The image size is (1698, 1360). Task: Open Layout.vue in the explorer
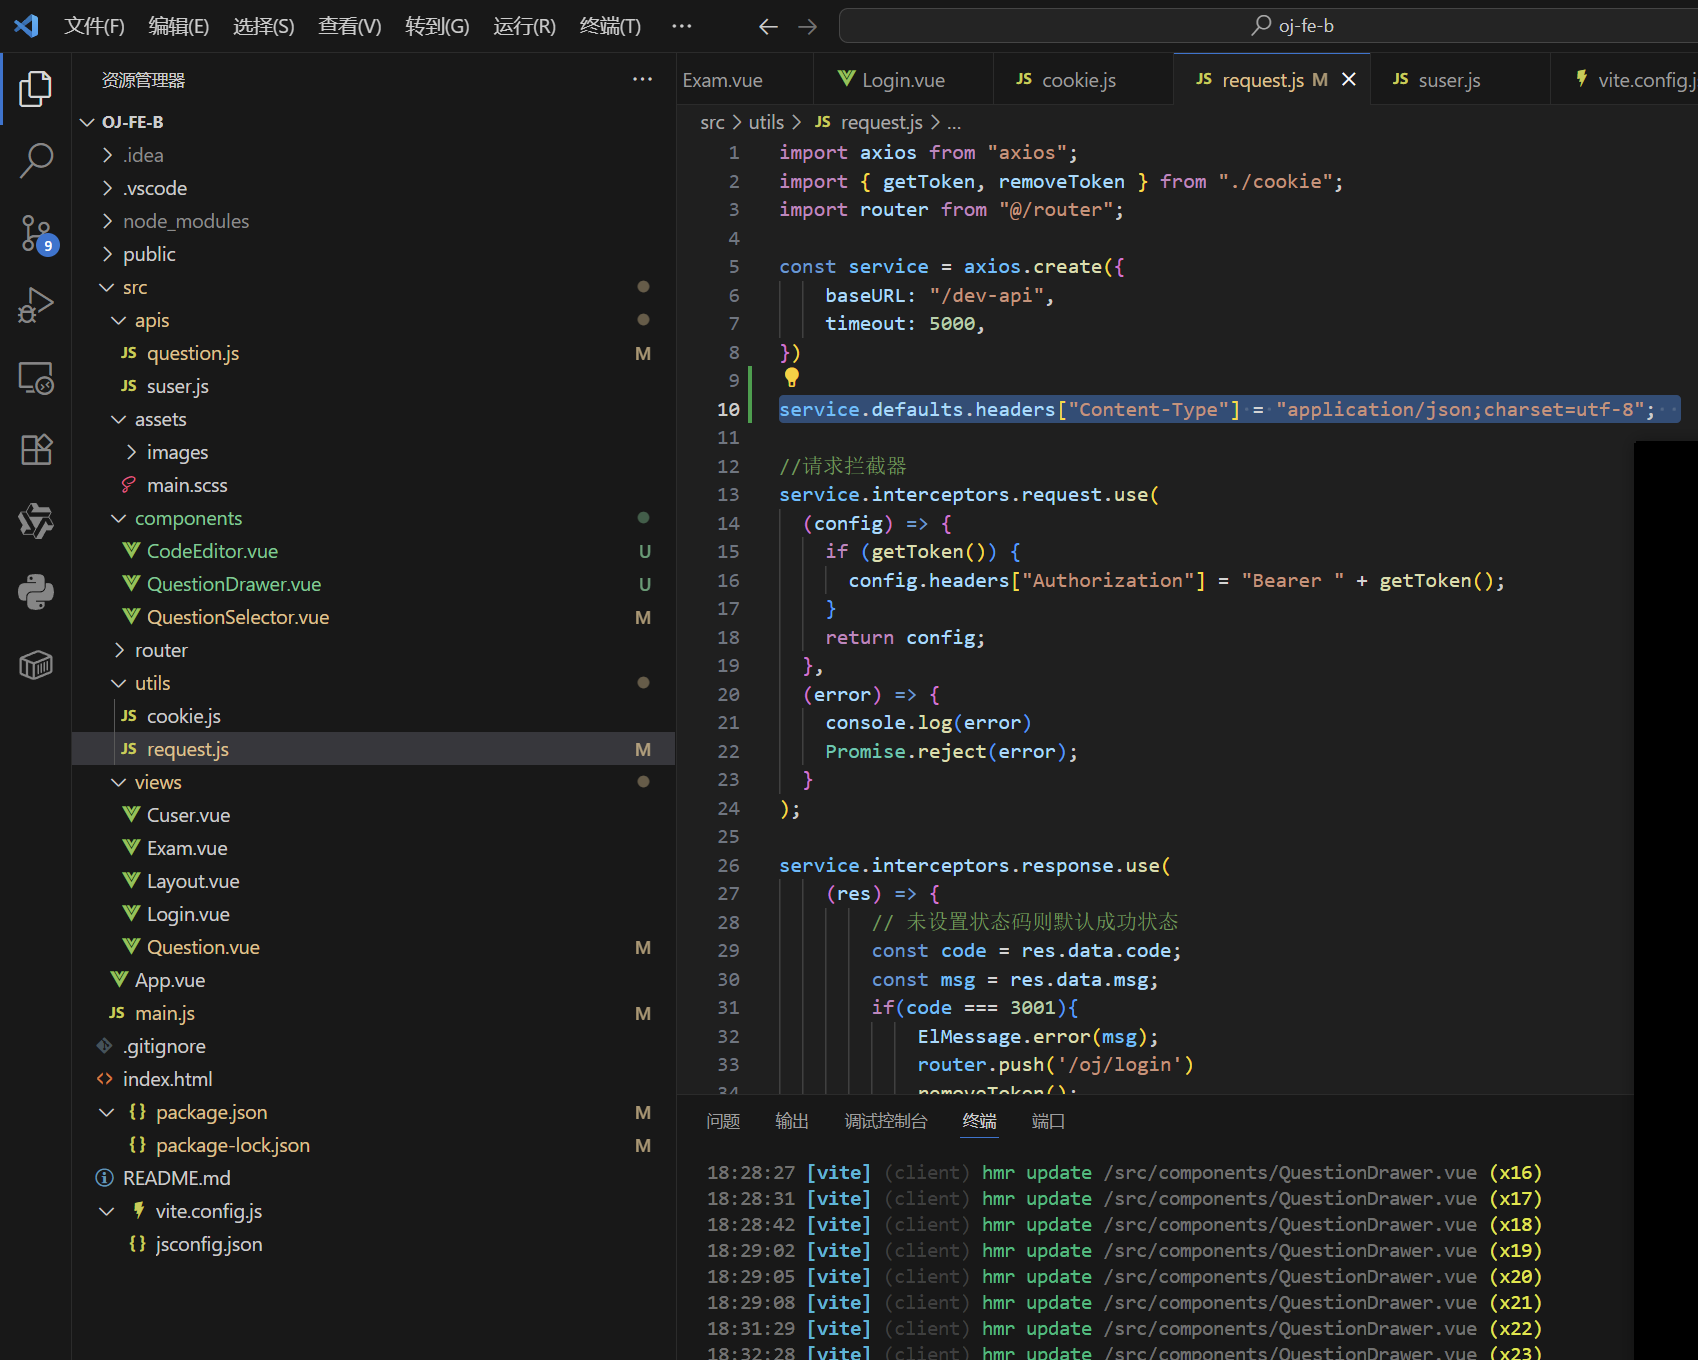[x=374, y=881]
